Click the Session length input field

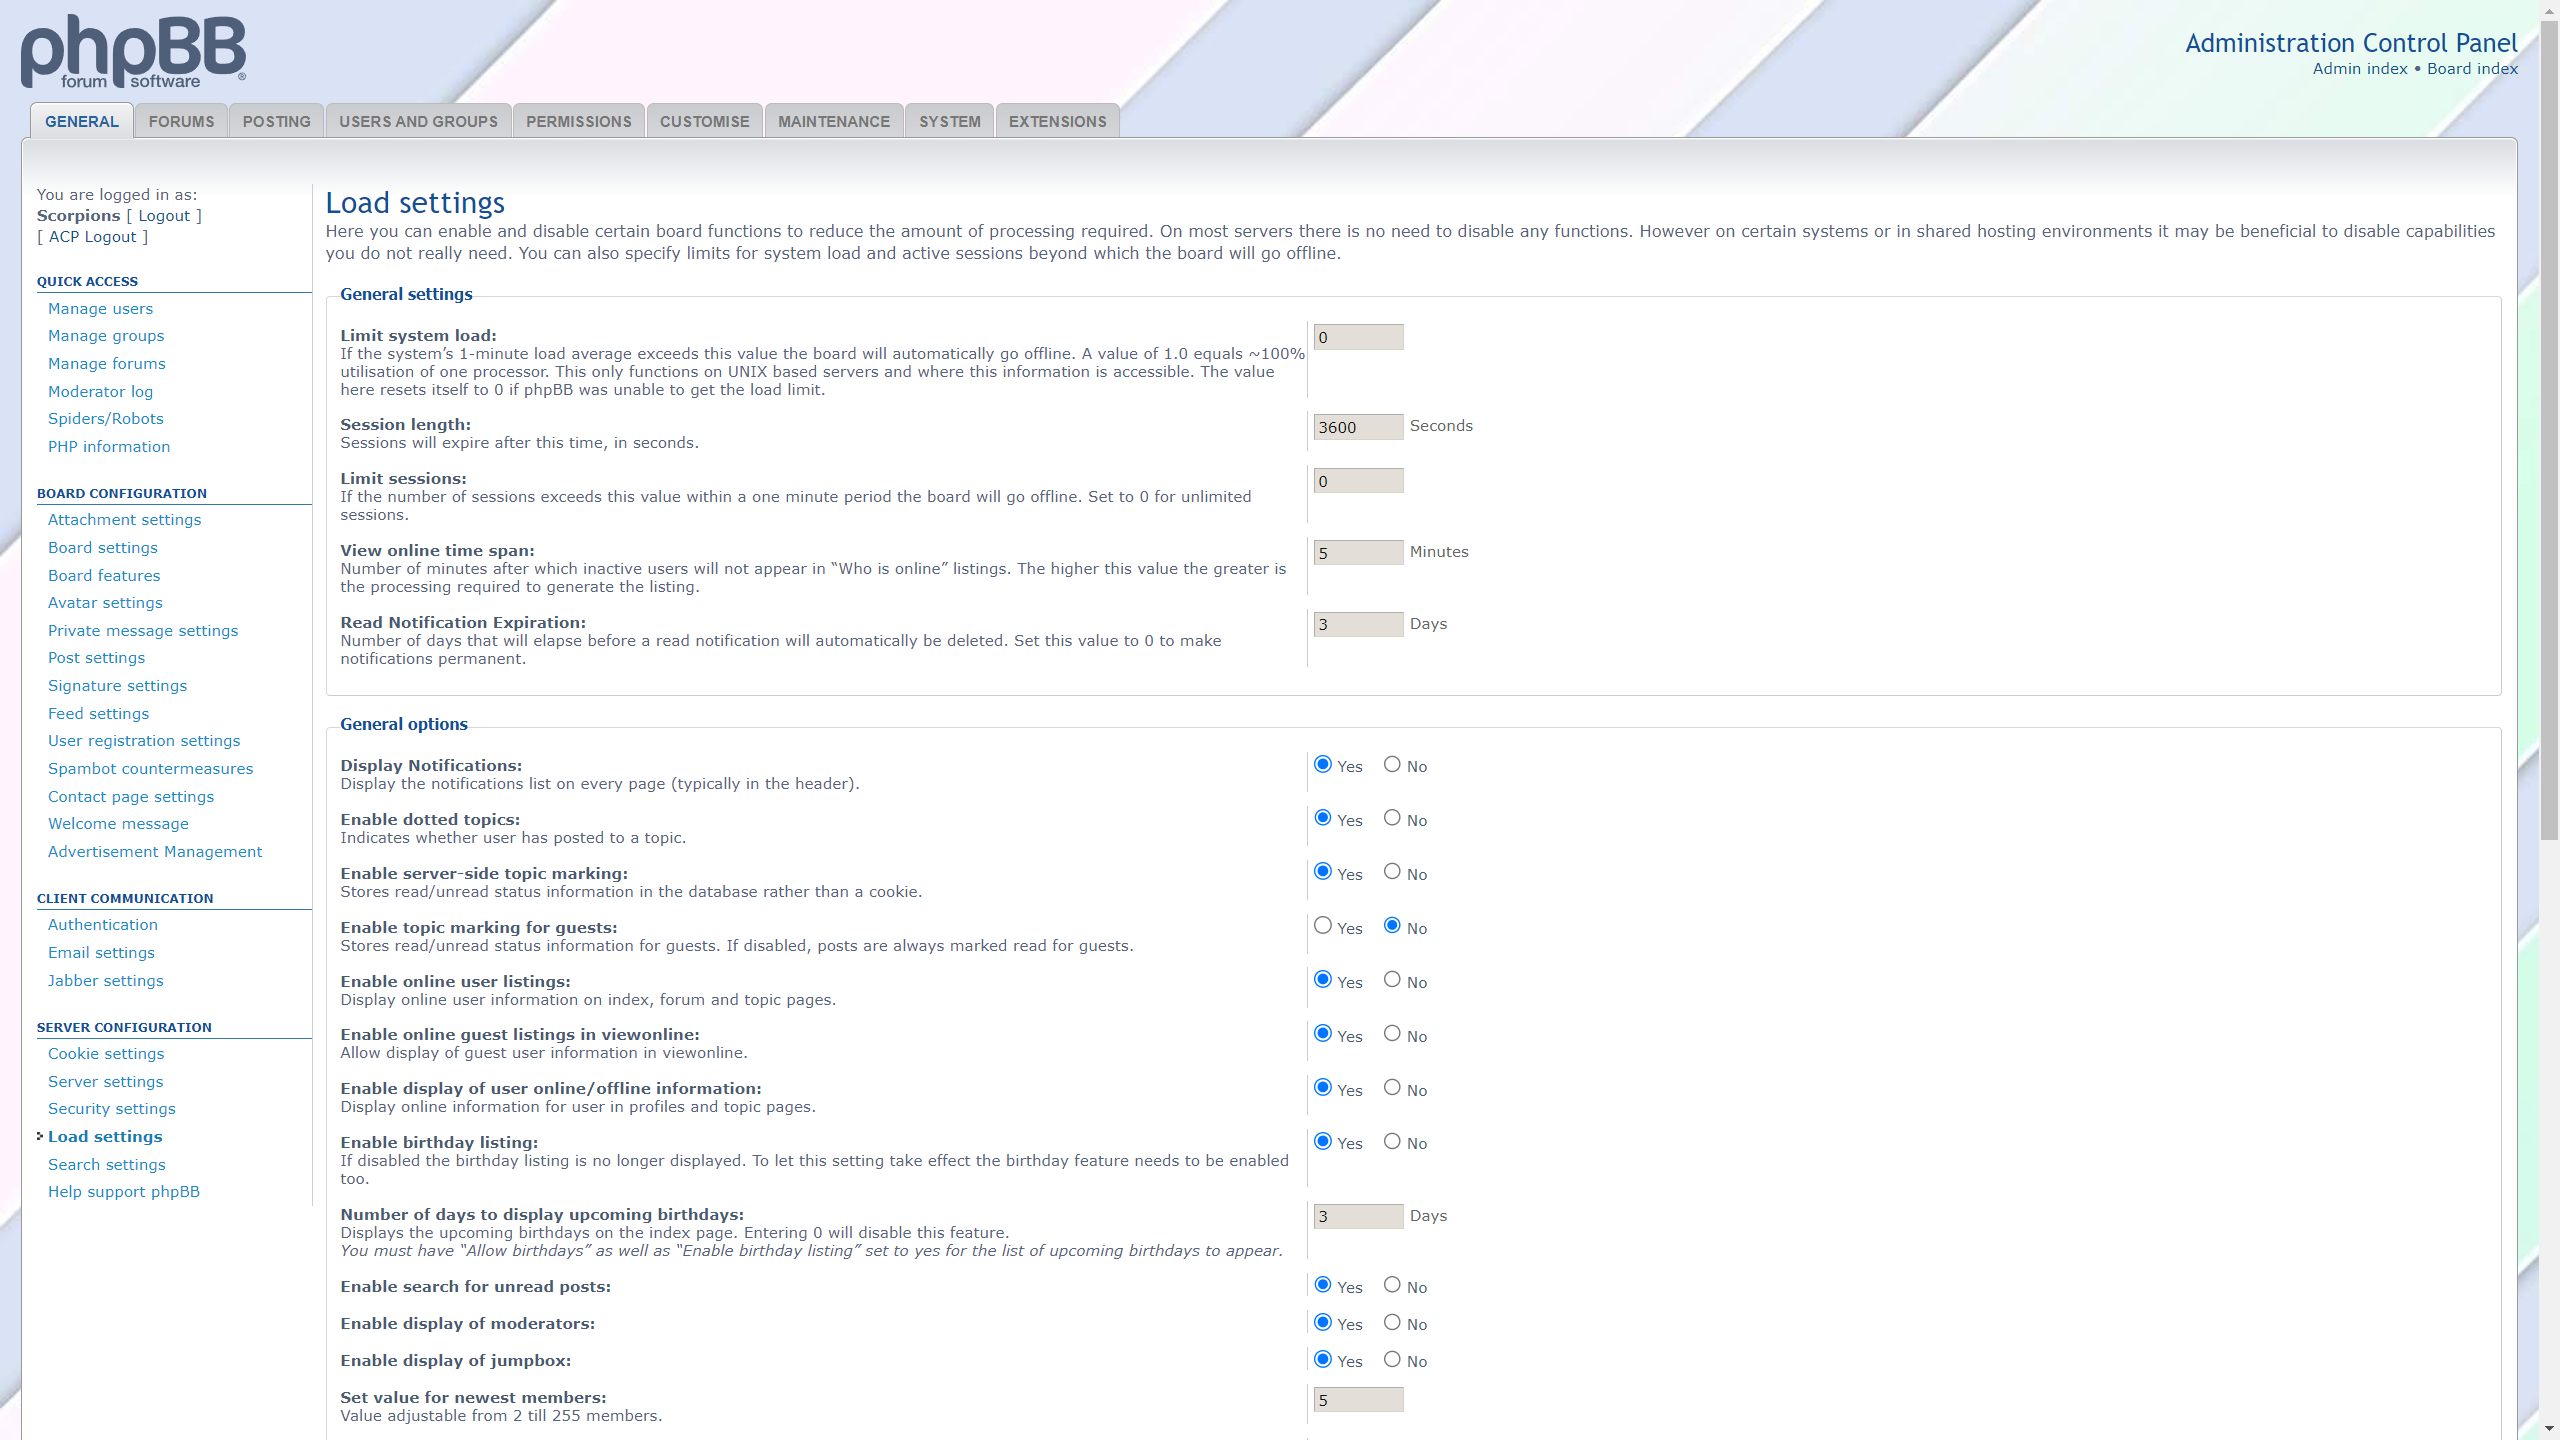1358,427
